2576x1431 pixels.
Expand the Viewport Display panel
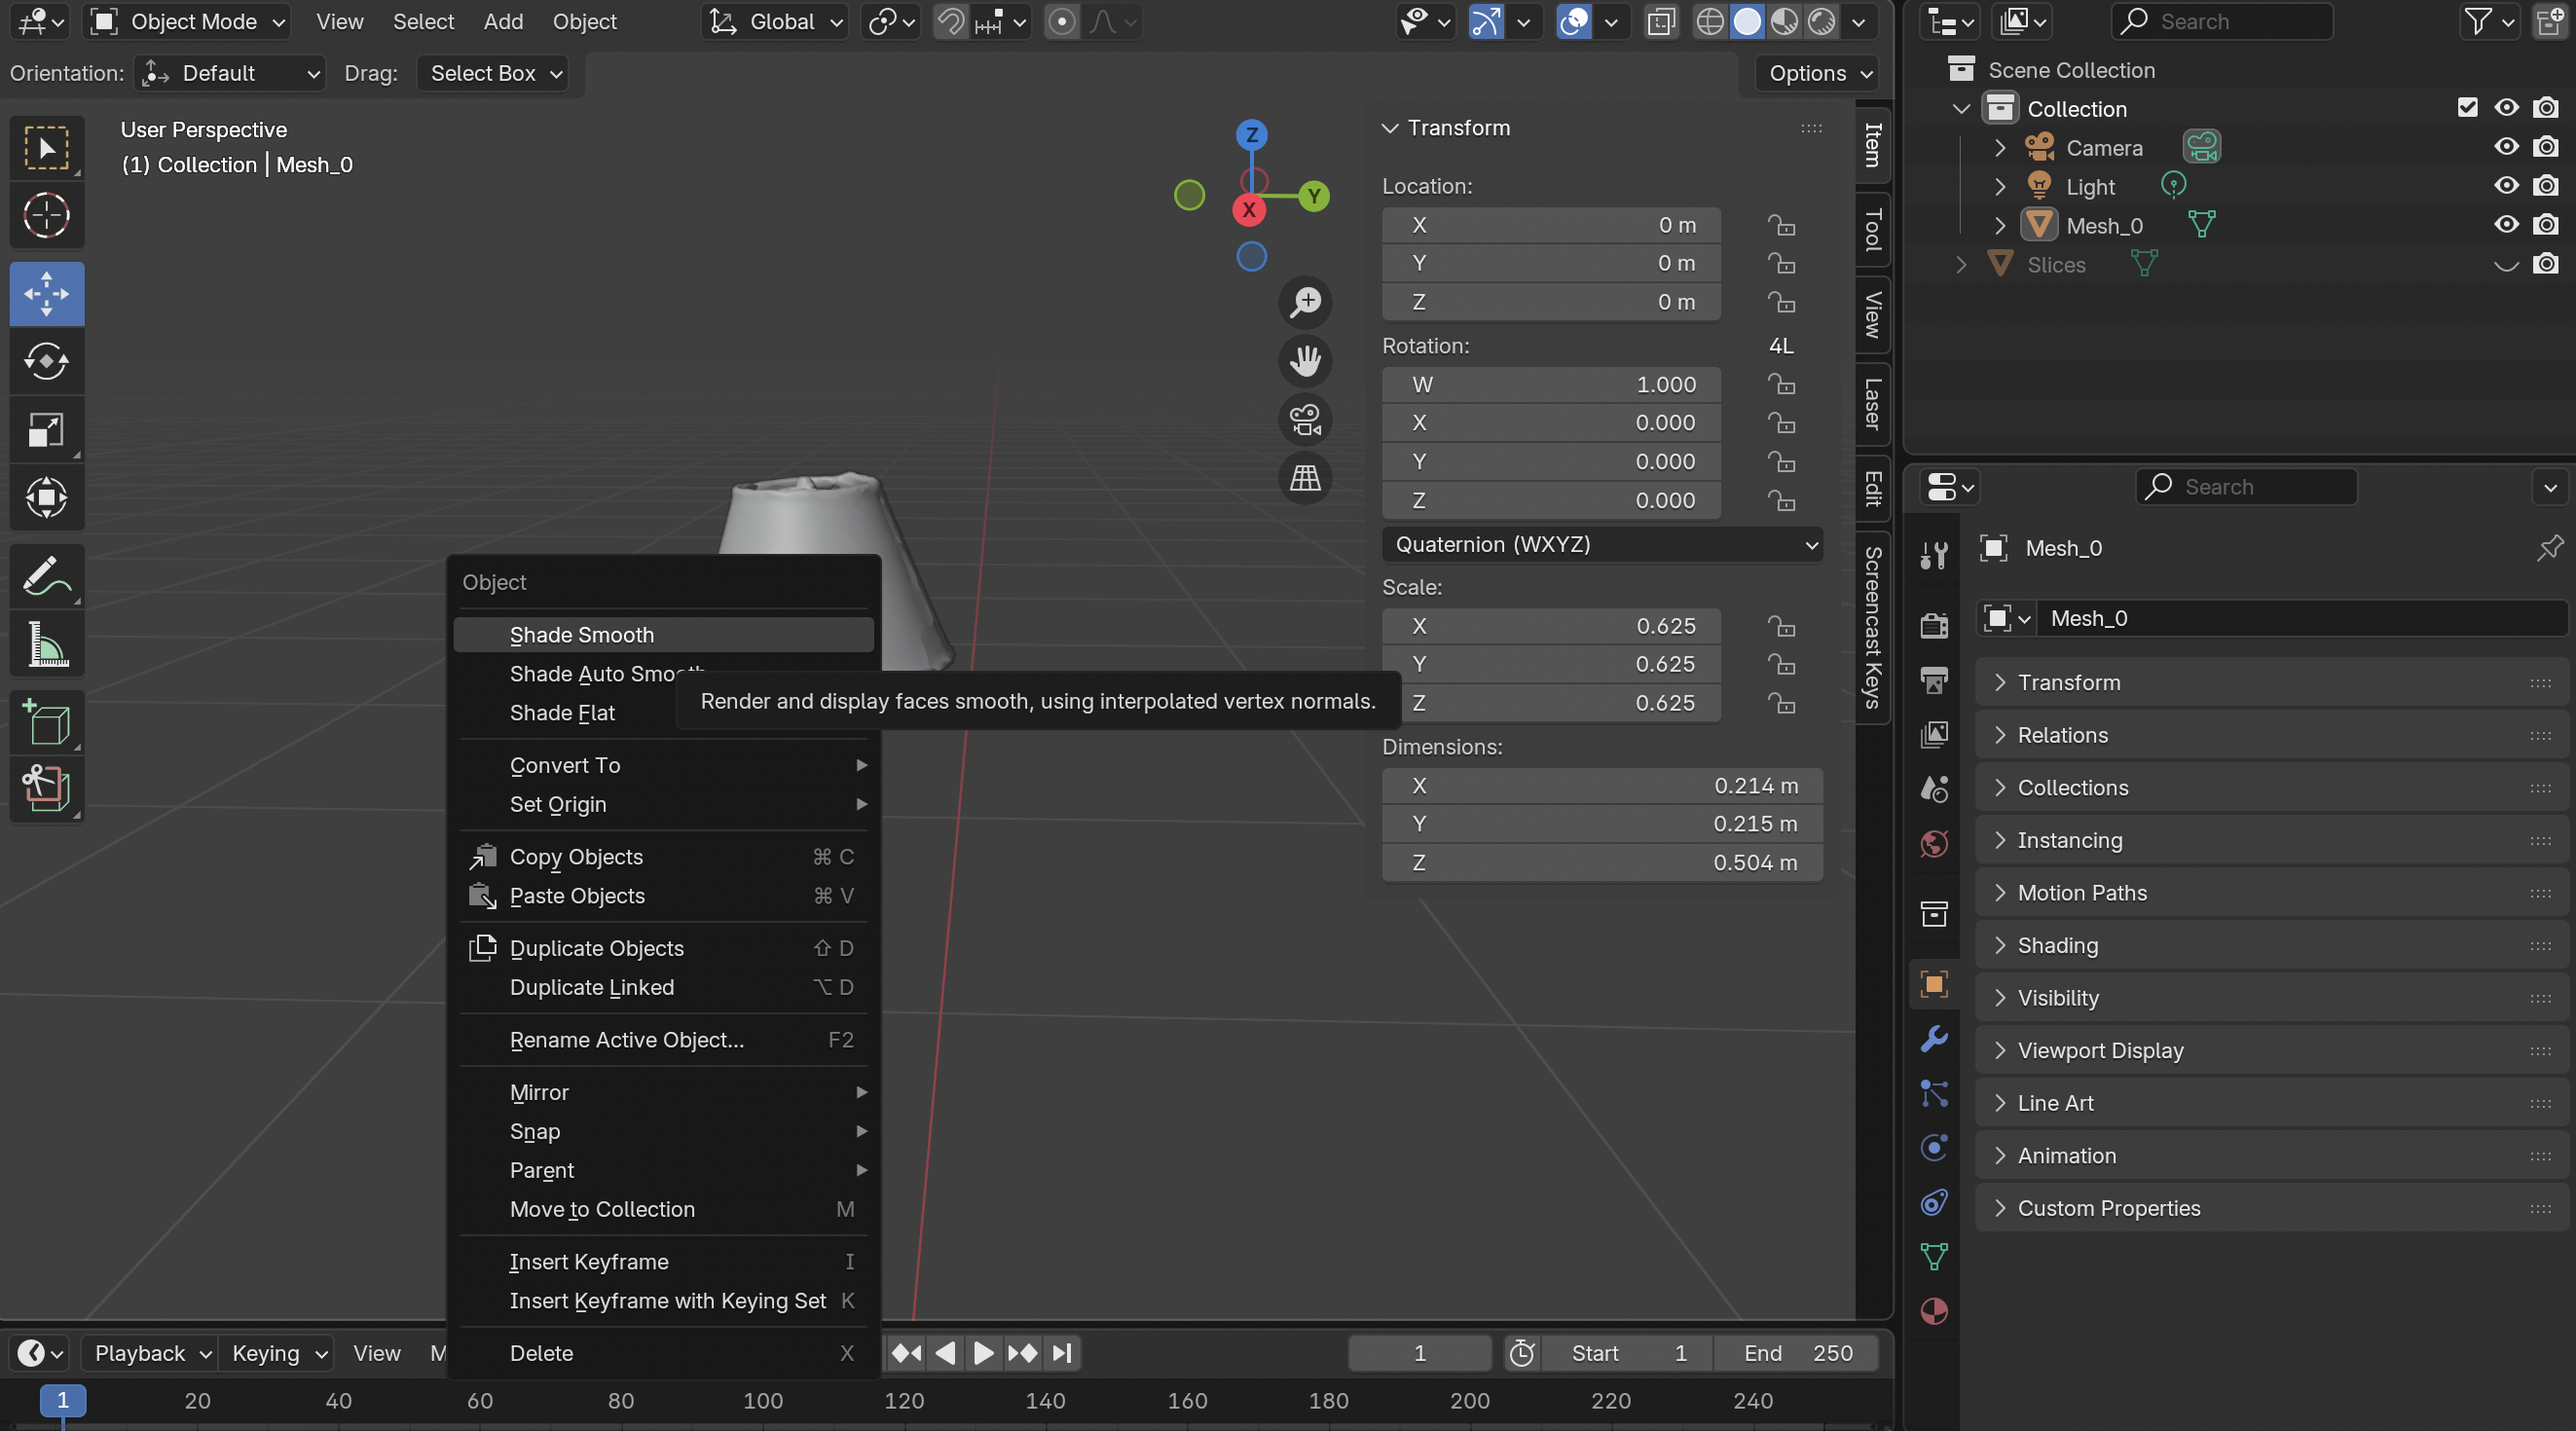coord(2100,1050)
